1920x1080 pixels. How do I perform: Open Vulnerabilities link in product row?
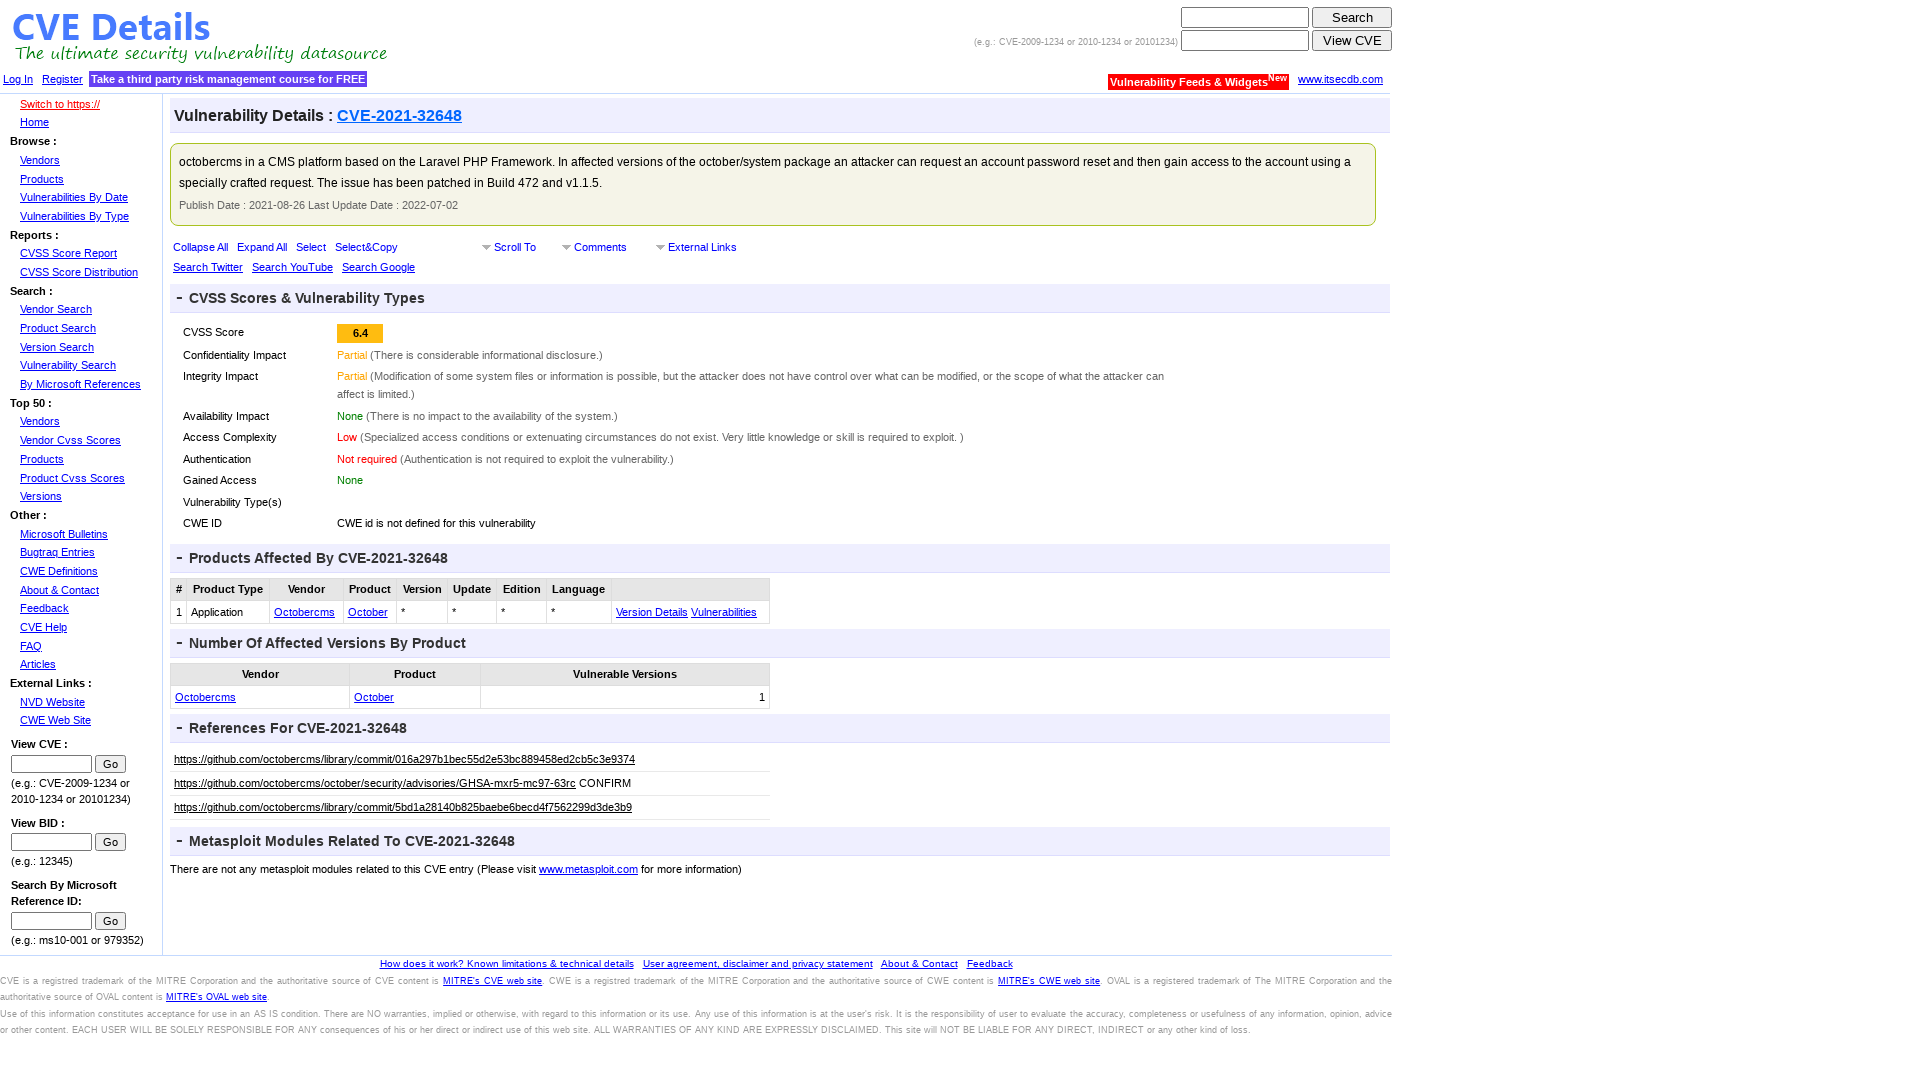tap(724, 612)
